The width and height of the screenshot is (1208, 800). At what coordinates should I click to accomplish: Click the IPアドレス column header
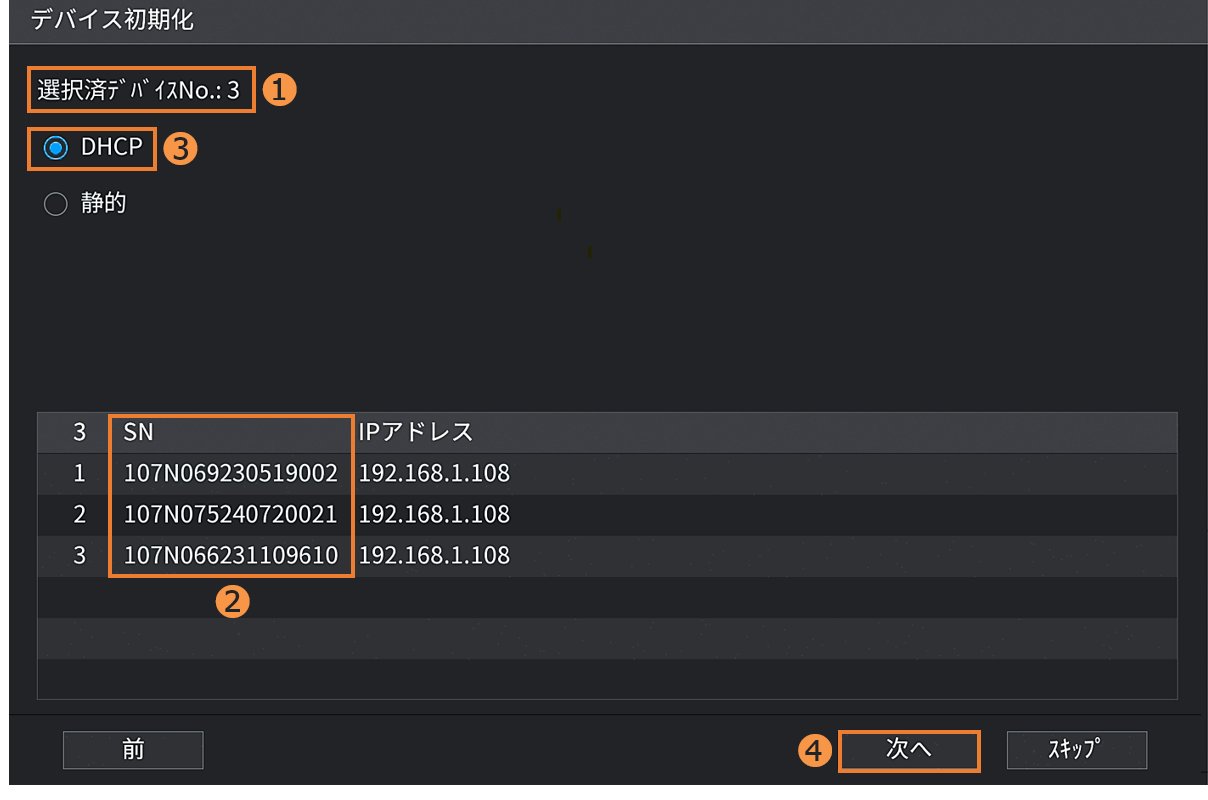click(x=416, y=432)
